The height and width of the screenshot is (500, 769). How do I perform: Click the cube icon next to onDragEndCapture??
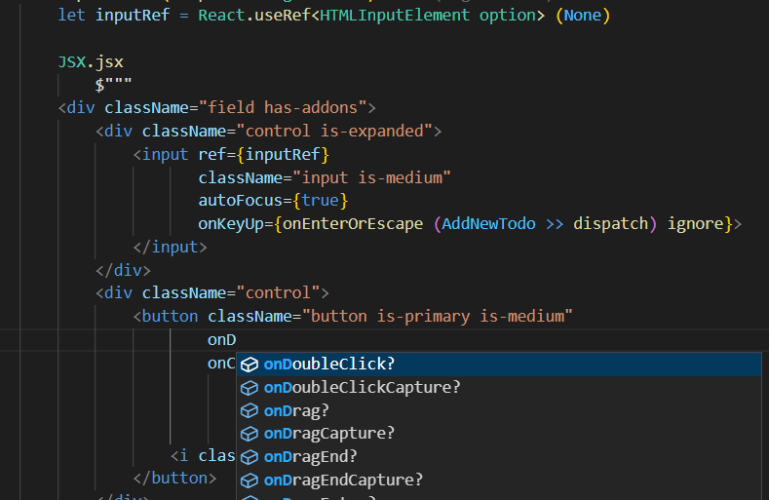coord(249,479)
